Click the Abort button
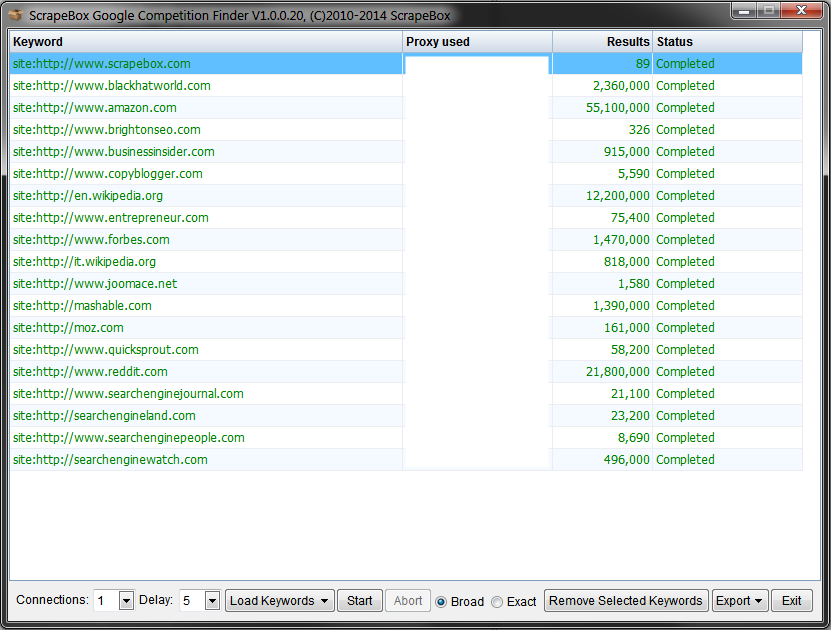831x630 pixels. pos(408,601)
